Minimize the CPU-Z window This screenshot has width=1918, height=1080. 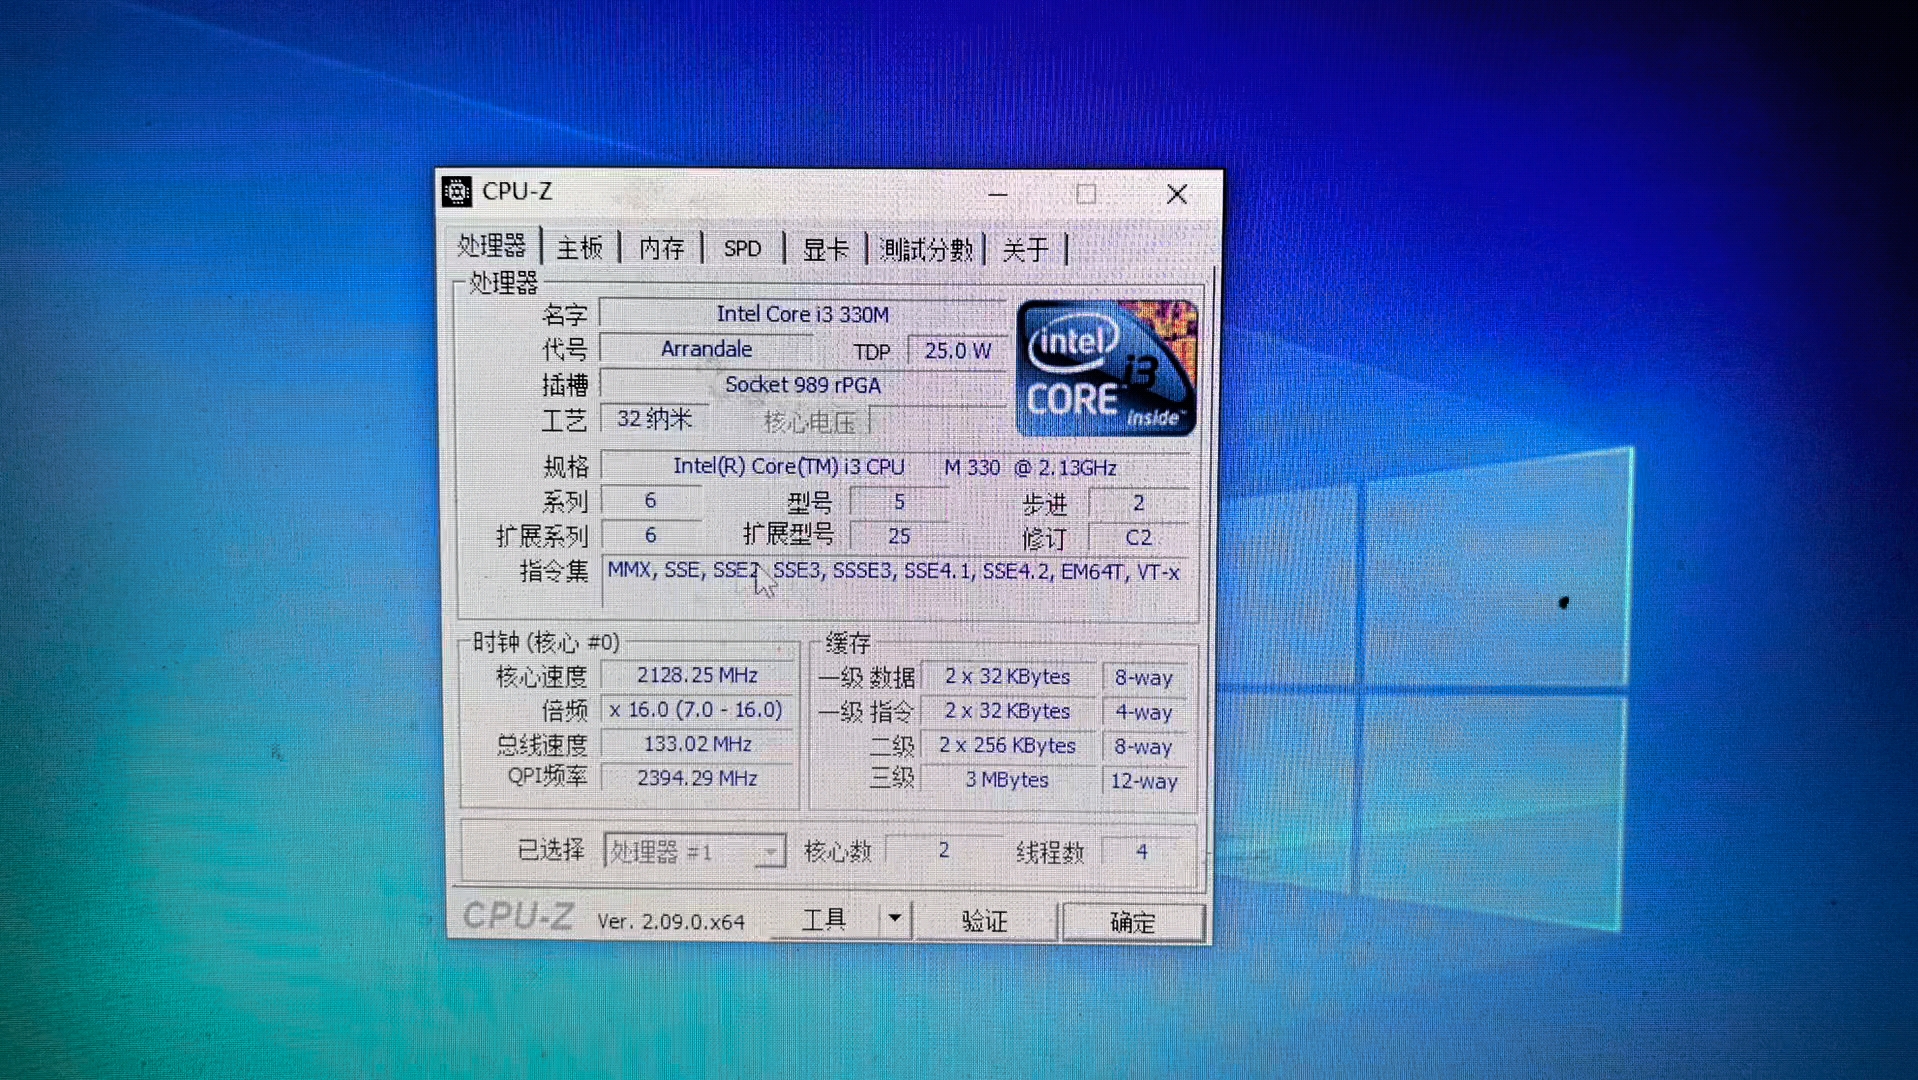tap(997, 194)
